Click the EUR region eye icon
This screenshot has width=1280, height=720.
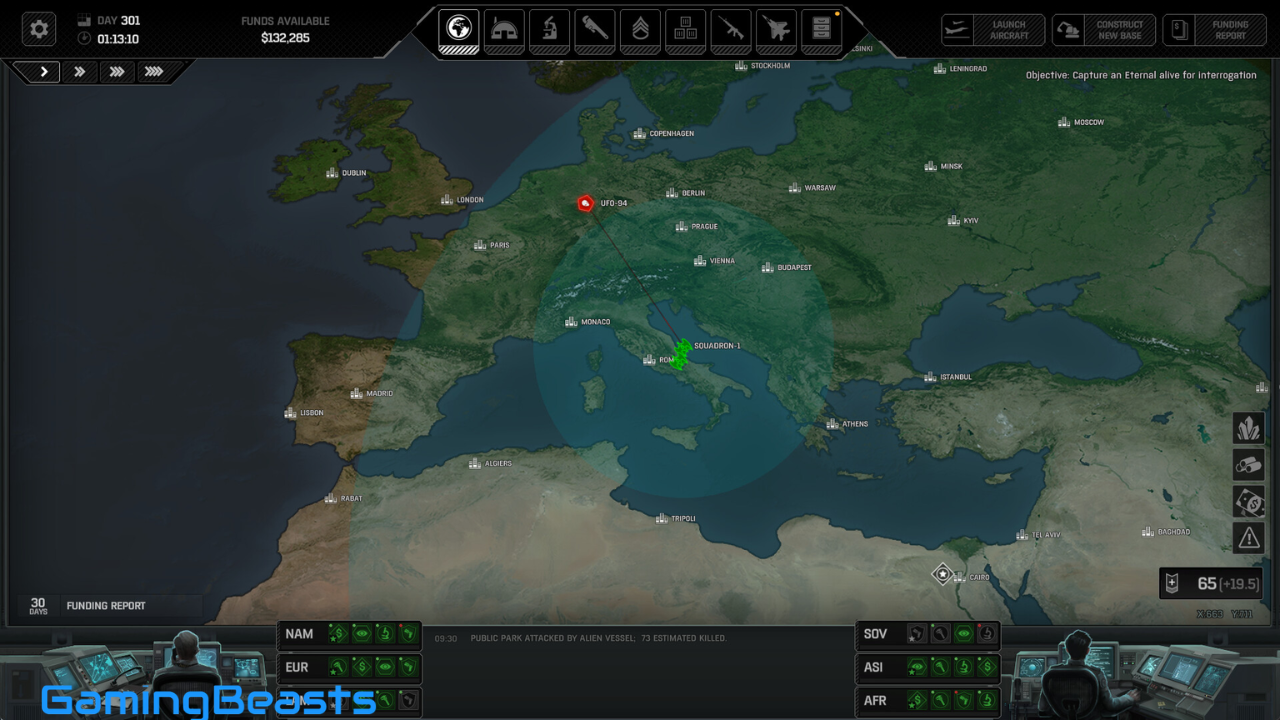385,667
